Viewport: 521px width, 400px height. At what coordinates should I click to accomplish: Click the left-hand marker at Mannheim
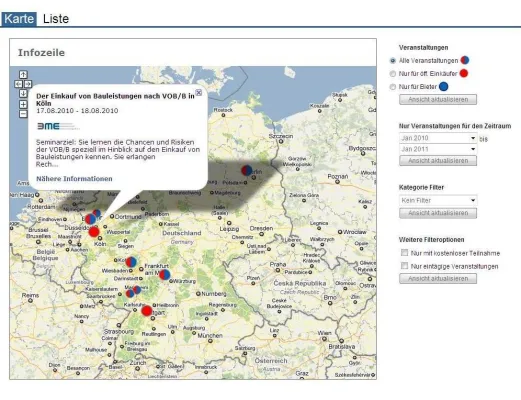[130, 294]
